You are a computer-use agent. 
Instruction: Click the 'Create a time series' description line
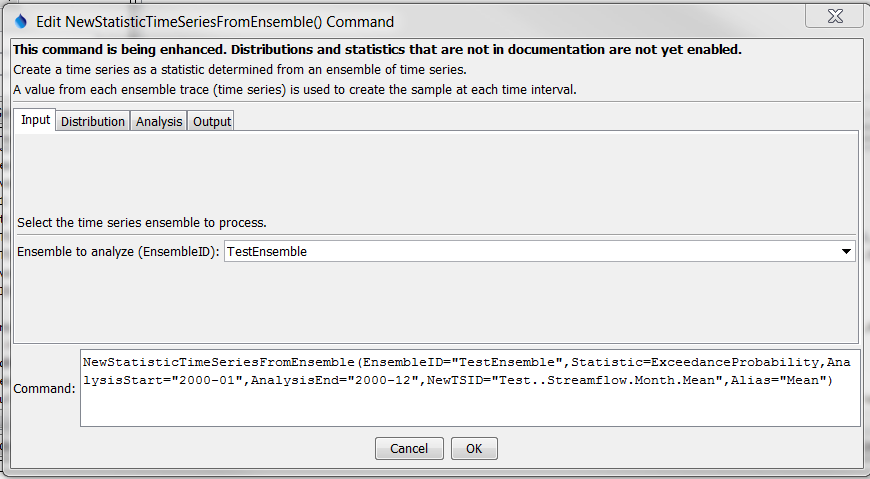pyautogui.click(x=240, y=69)
